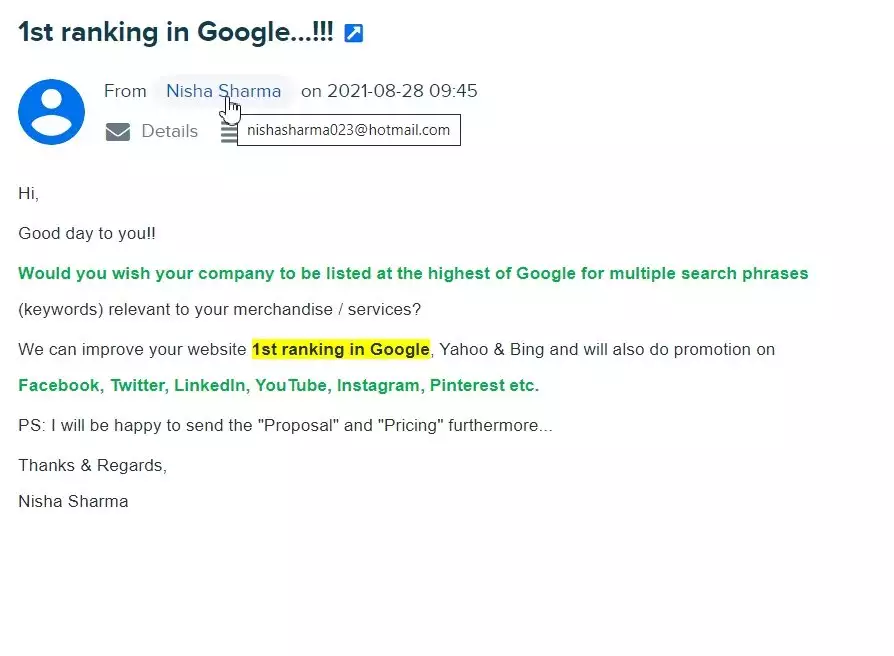
Task: Click the envelope Details icon
Action: [x=118, y=132]
